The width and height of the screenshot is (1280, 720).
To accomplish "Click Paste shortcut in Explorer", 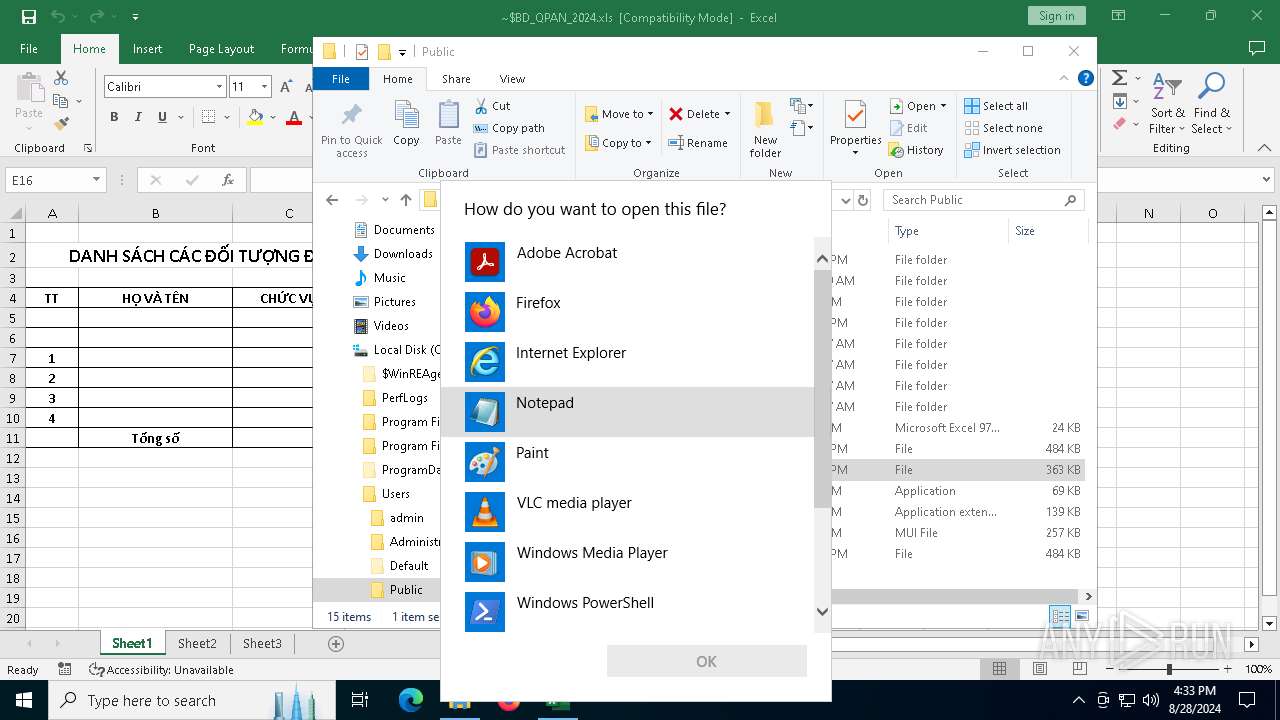I will (519, 150).
